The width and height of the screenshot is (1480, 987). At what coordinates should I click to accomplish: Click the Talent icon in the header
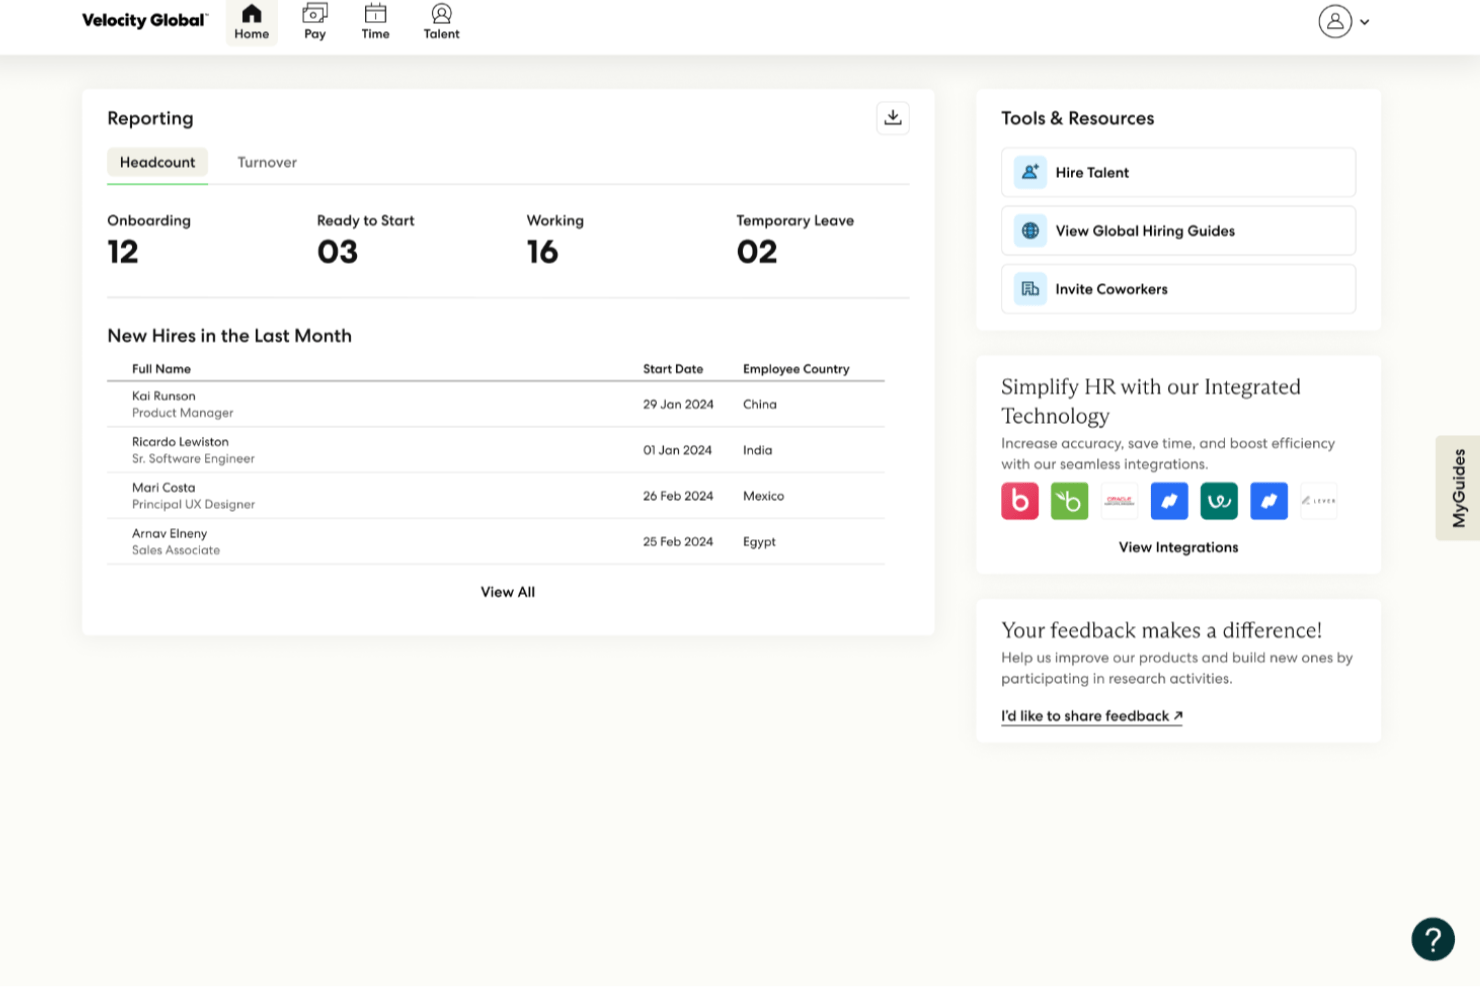coord(441,20)
